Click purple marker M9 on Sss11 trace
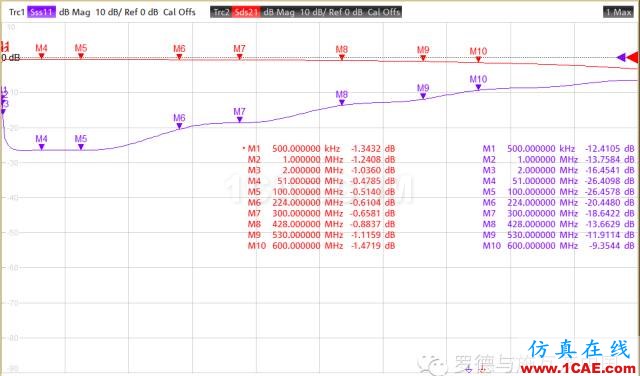The width and height of the screenshot is (640, 376). point(423,96)
